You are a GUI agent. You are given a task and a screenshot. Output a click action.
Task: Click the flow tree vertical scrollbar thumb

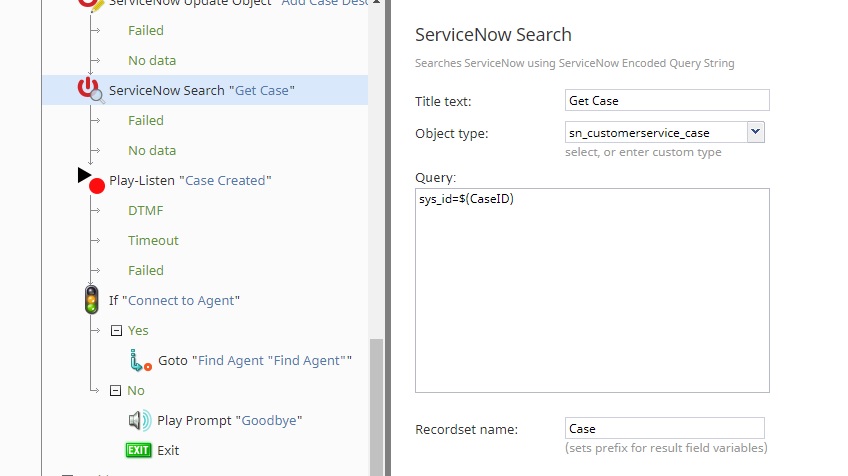[376, 407]
